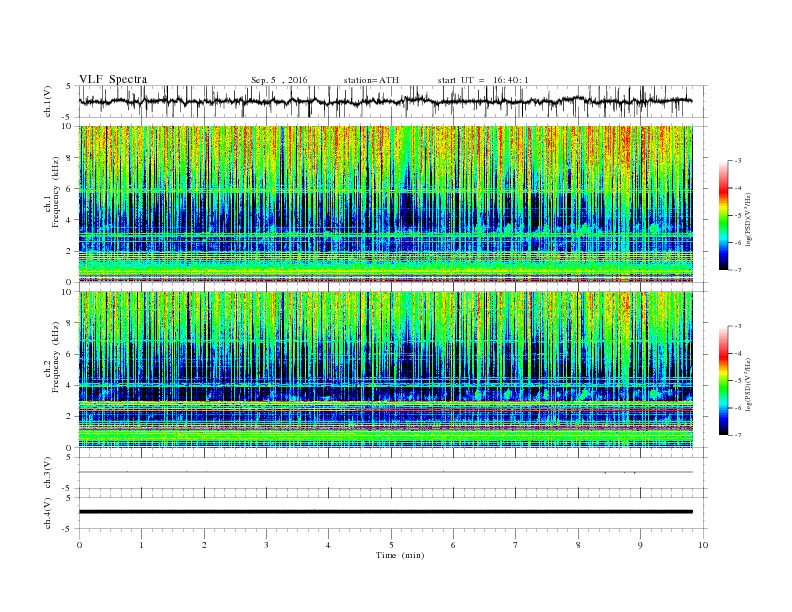This screenshot has height=612, width=792.
Task: Click the "-3" tick on ch.1 colorbar
Action: tap(737, 161)
